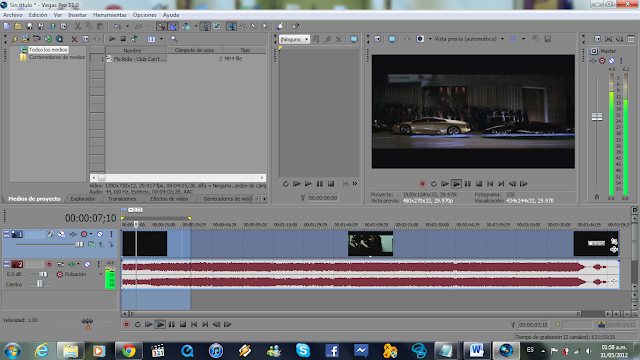640x360 pixels.
Task: Open the Opciones menu
Action: [x=144, y=15]
